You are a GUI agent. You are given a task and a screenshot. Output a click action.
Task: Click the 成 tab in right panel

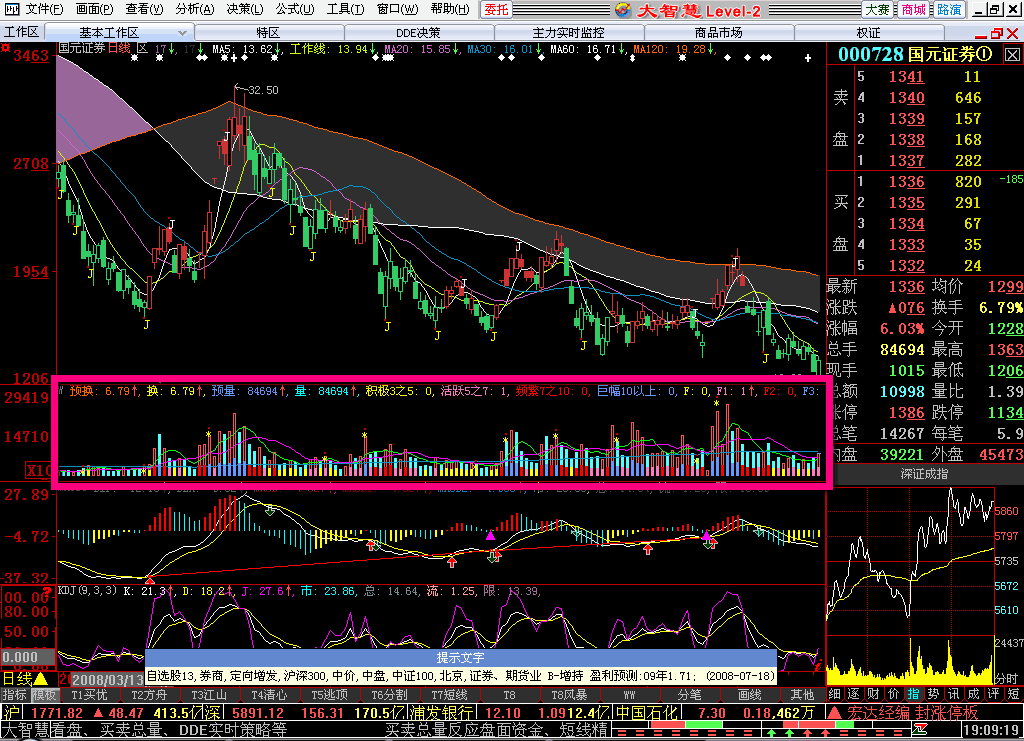[973, 694]
